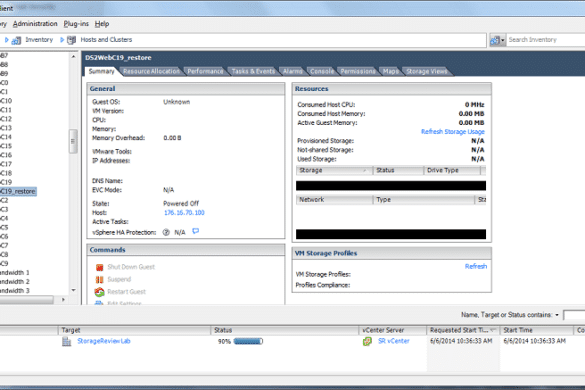Screen dimensions: 585x390
Task: Switch to the Storage Views tab
Action: point(426,71)
